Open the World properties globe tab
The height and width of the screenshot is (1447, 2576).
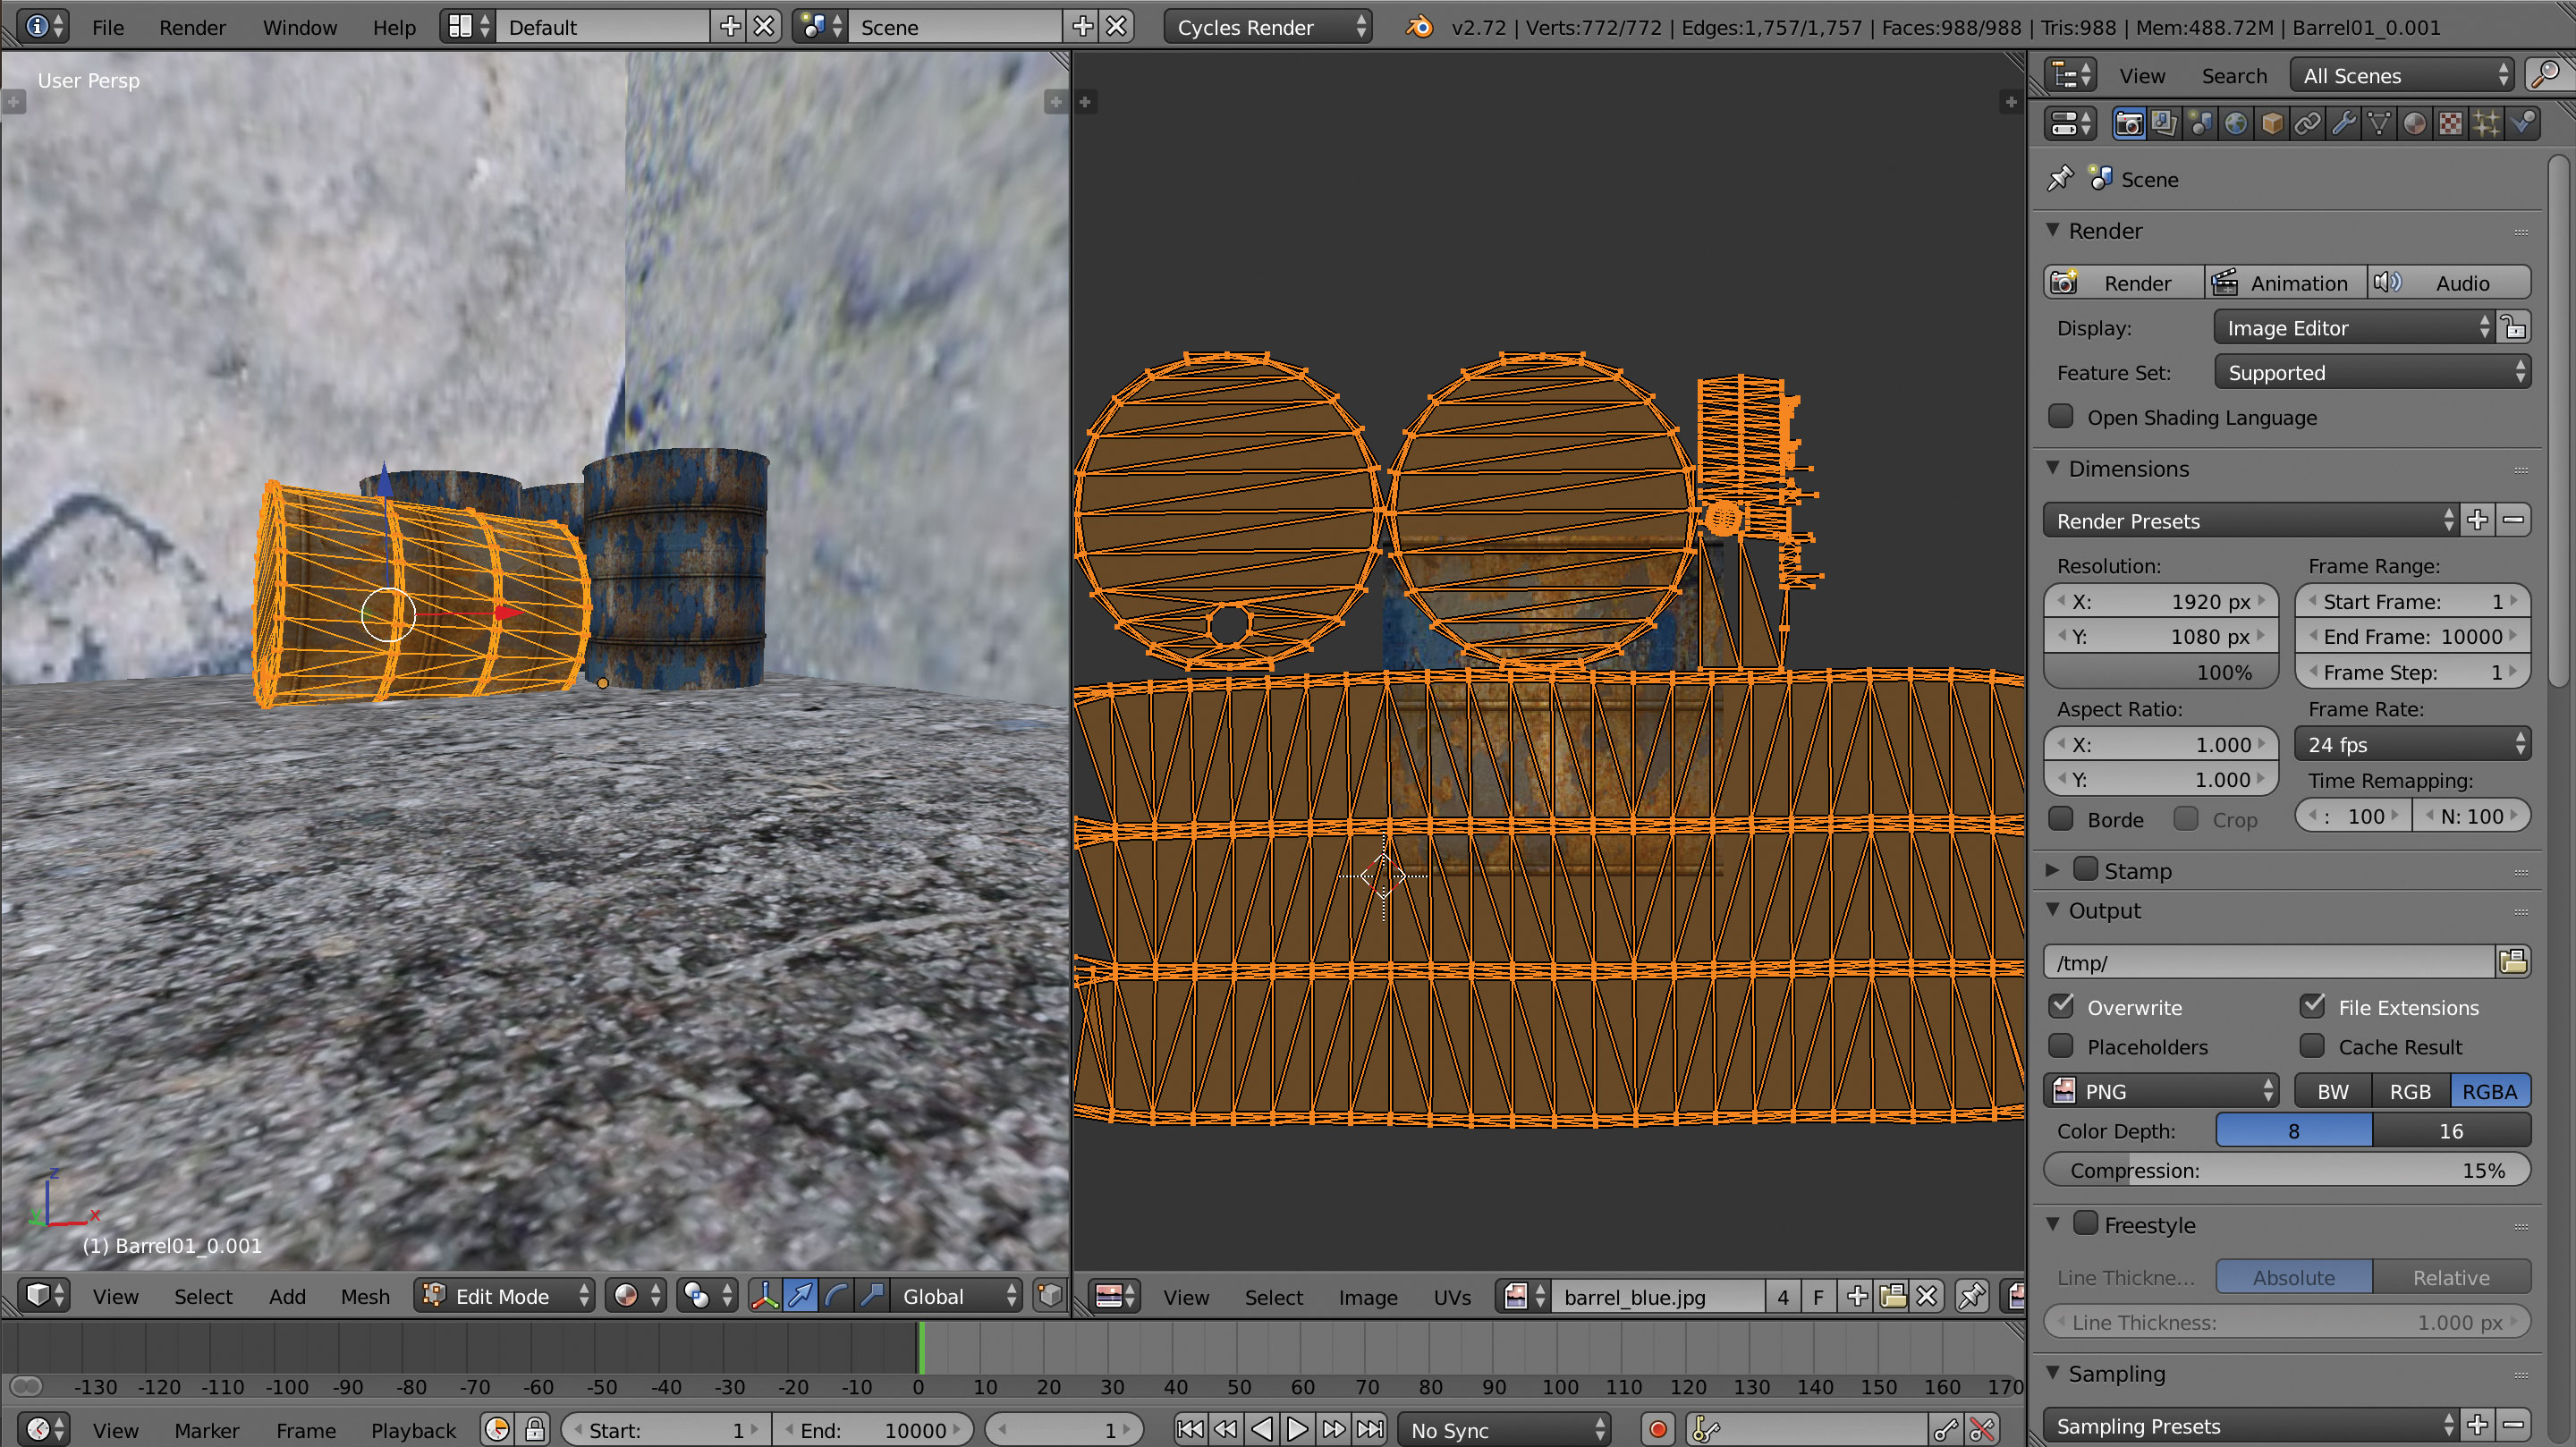coord(2236,124)
